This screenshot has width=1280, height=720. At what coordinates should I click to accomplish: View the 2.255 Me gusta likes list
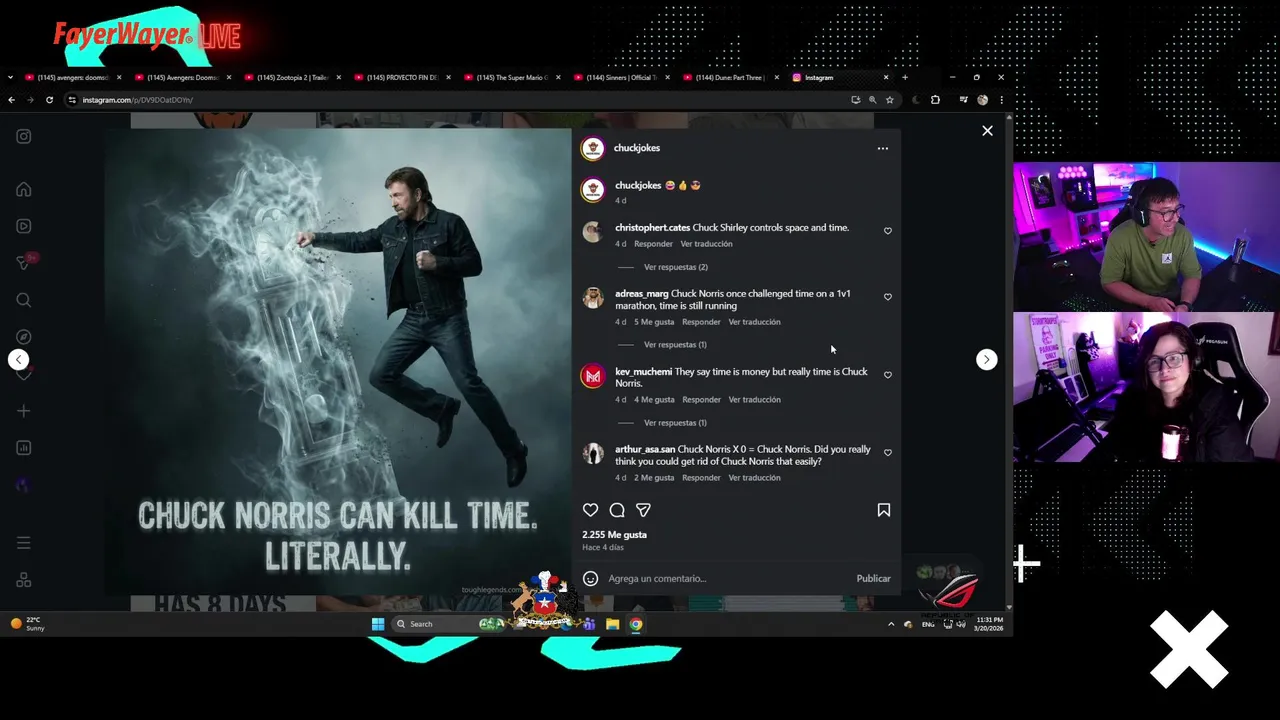[x=614, y=535]
